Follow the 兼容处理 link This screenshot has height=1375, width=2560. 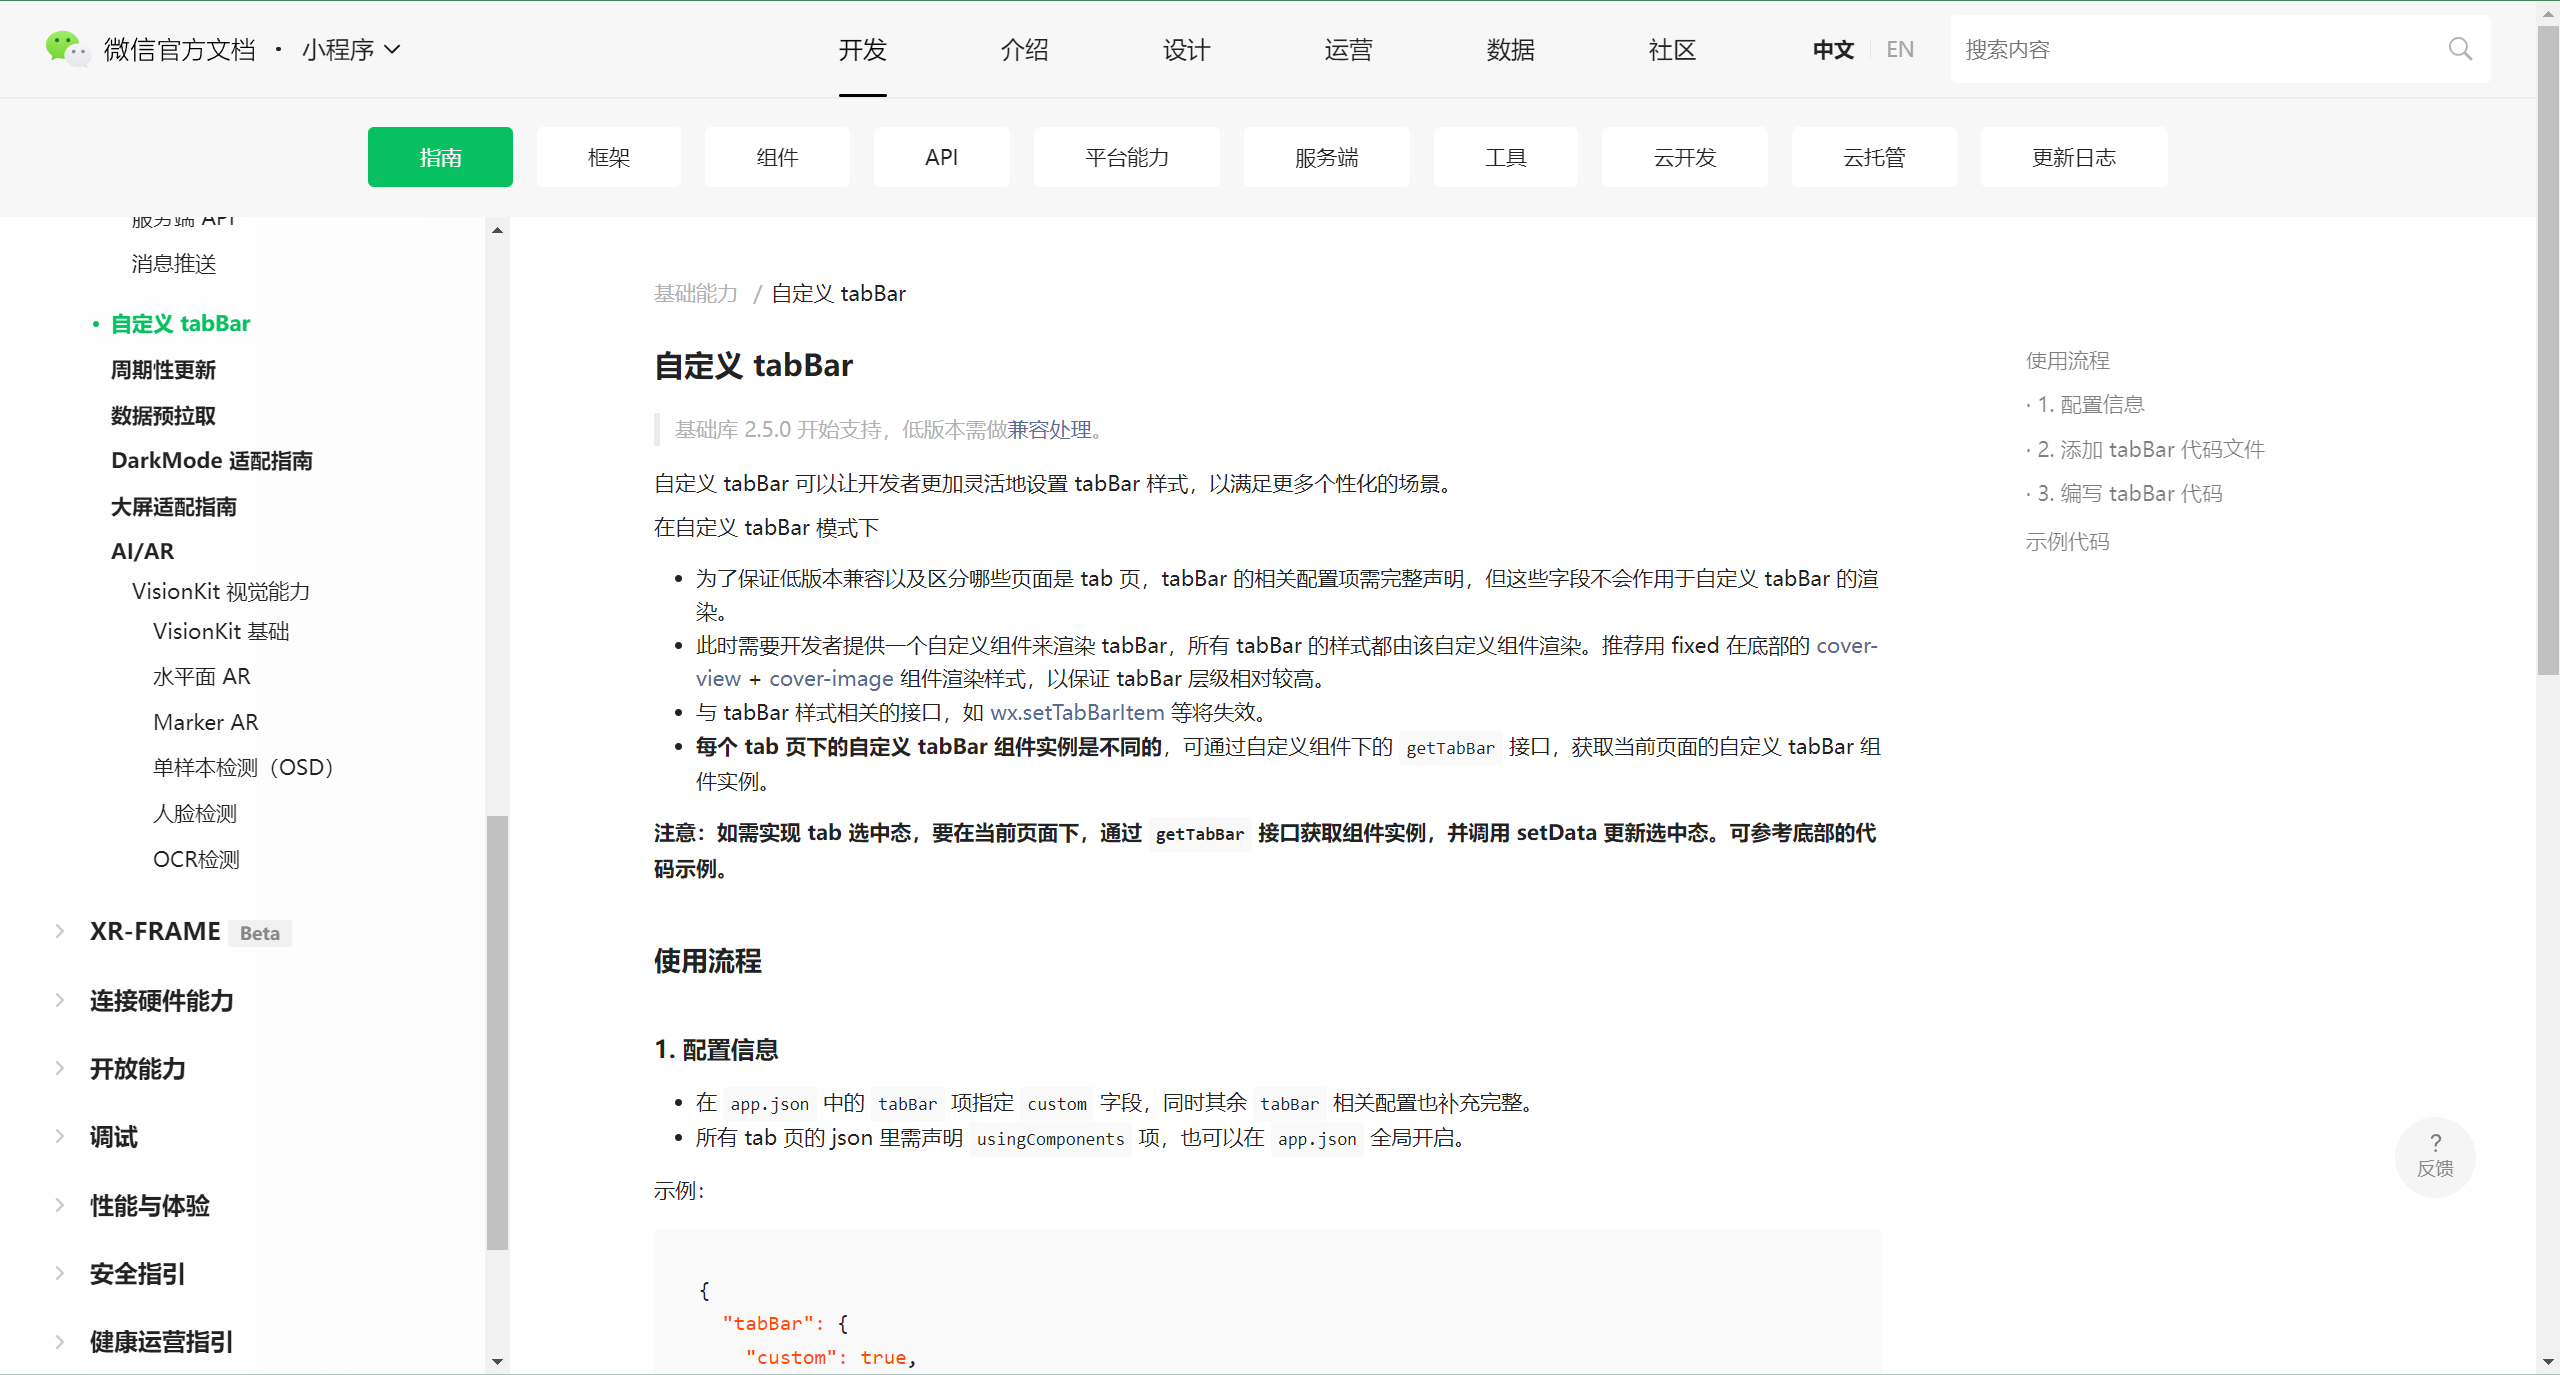pyautogui.click(x=1049, y=429)
